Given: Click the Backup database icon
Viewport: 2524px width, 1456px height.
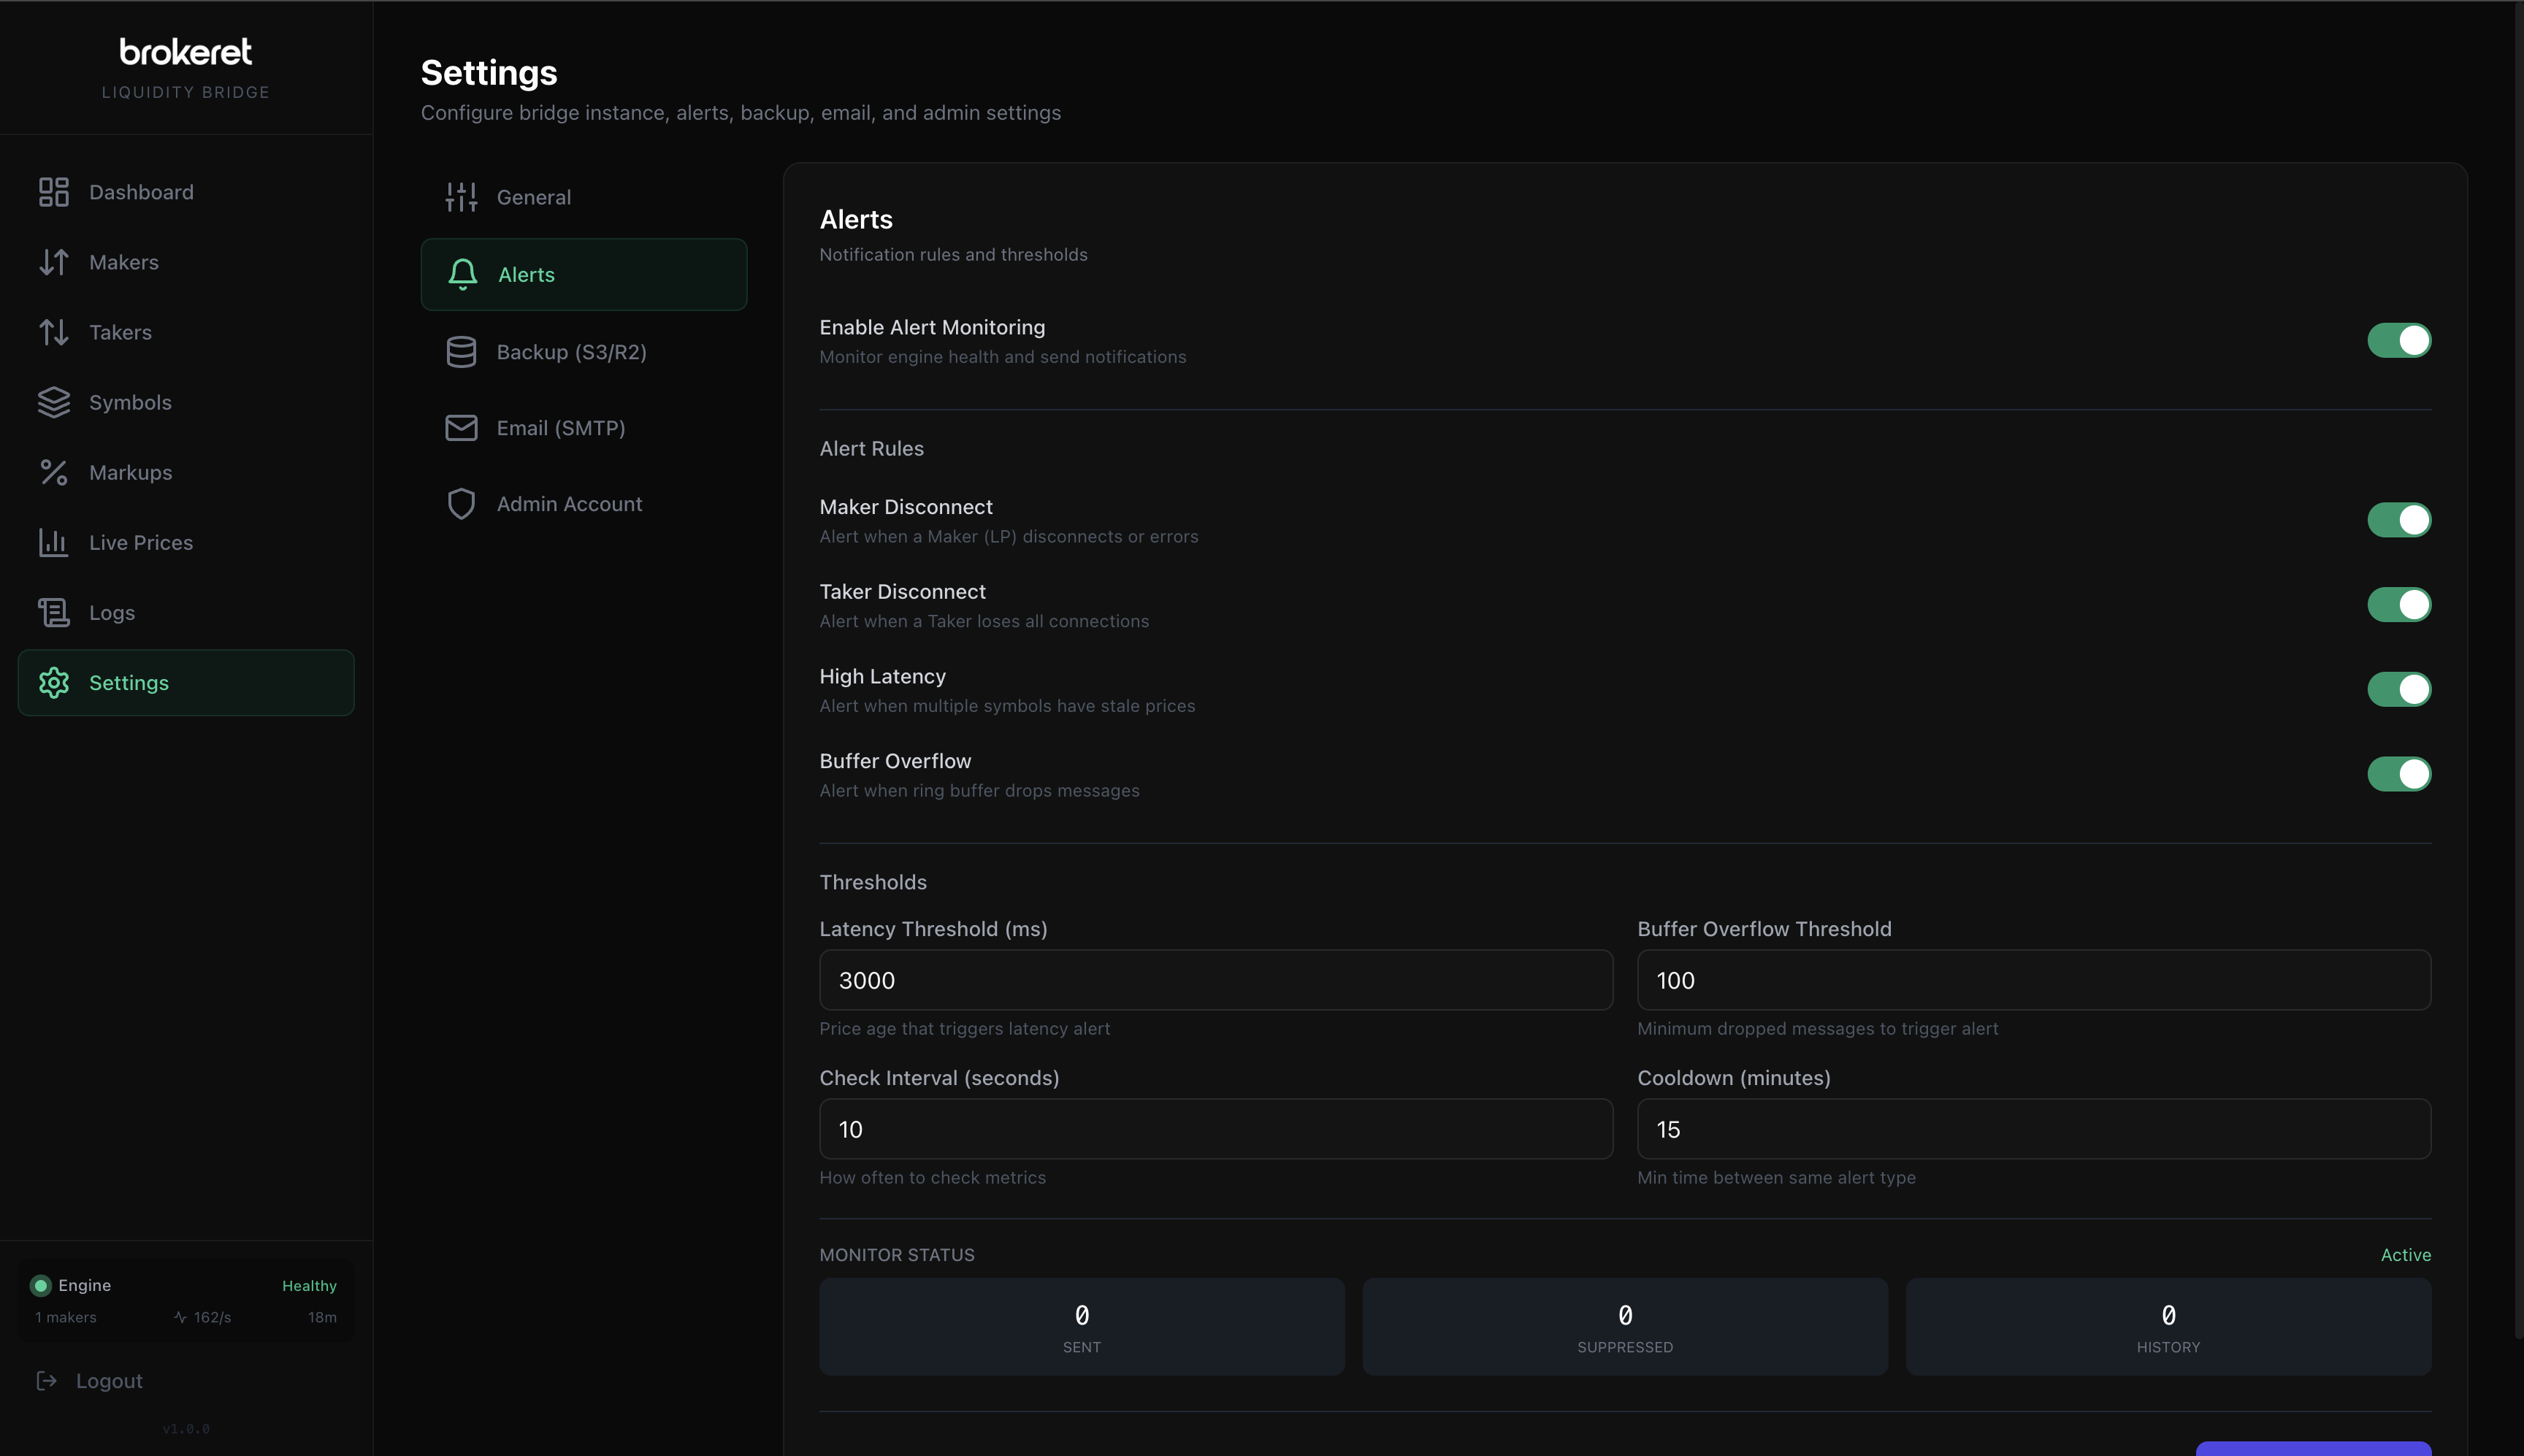Looking at the screenshot, I should pos(461,351).
